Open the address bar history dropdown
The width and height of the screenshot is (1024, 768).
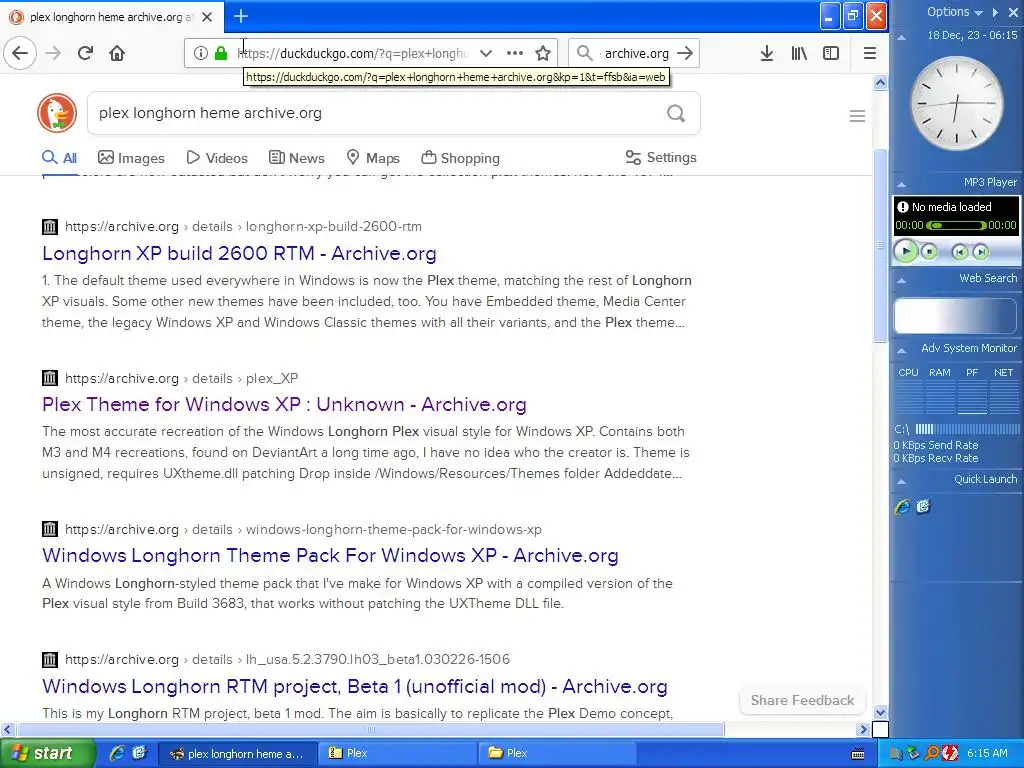click(x=486, y=54)
